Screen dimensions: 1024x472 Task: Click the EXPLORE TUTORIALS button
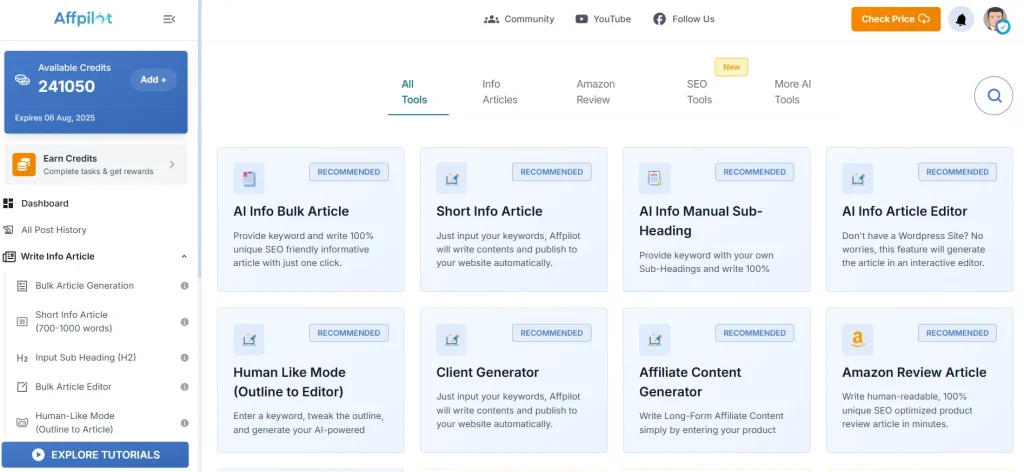[x=95, y=455]
